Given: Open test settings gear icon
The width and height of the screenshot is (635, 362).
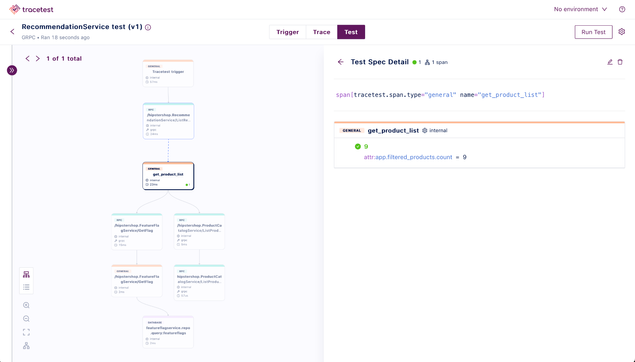Looking at the screenshot, I should (x=622, y=32).
